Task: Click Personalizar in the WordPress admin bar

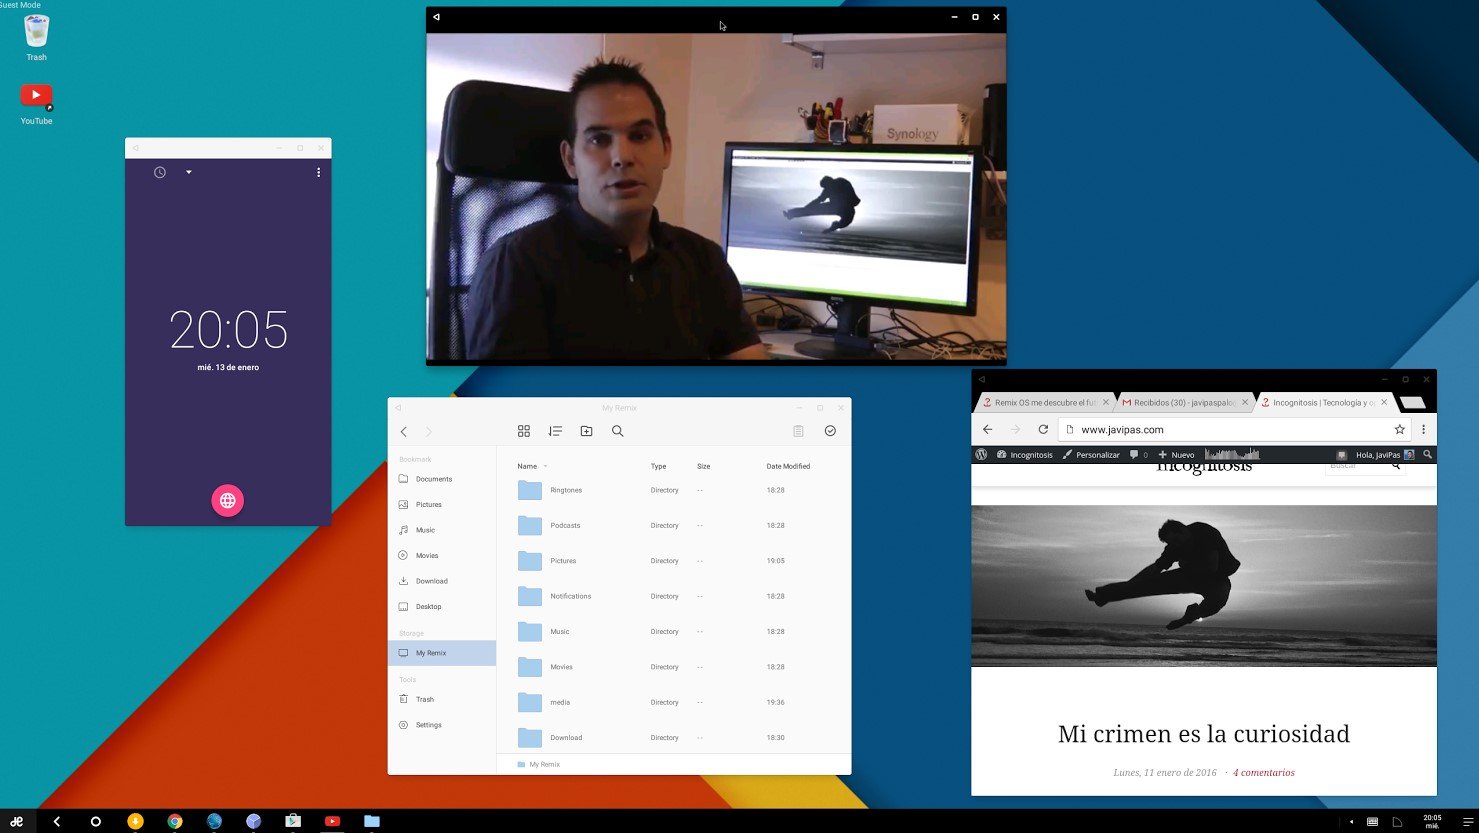Action: [x=1091, y=455]
